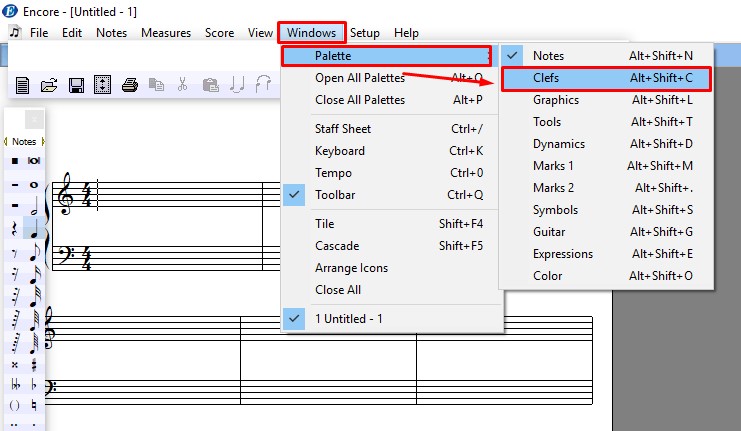This screenshot has height=431, width=741.
Task: Open the File menu
Action: tap(39, 33)
